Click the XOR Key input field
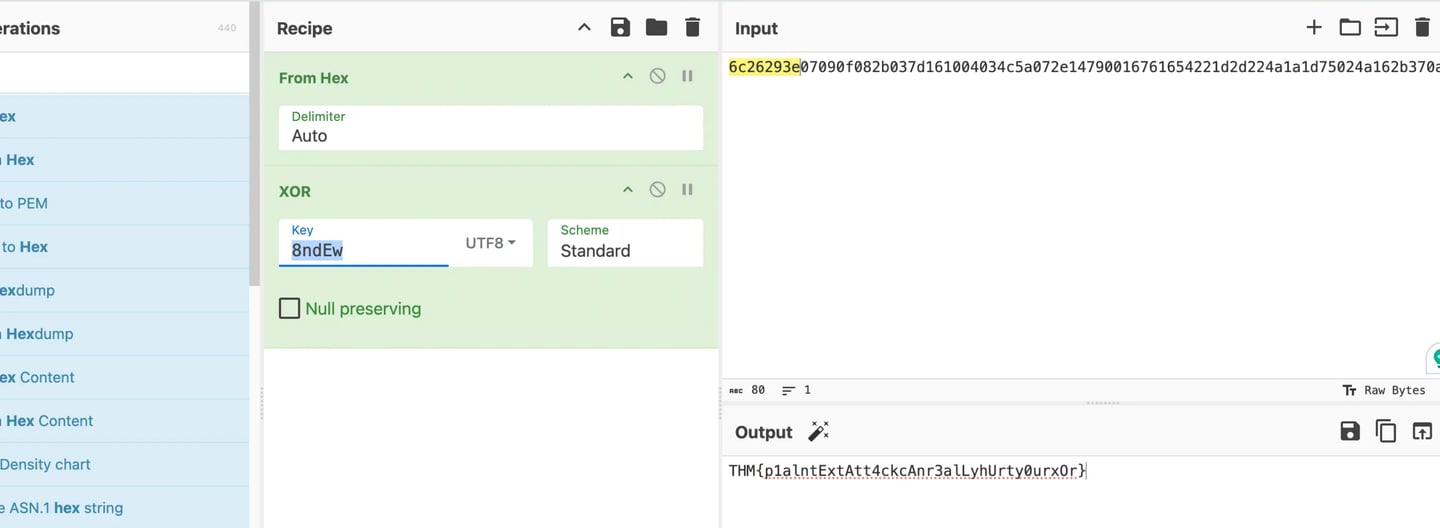 (363, 251)
